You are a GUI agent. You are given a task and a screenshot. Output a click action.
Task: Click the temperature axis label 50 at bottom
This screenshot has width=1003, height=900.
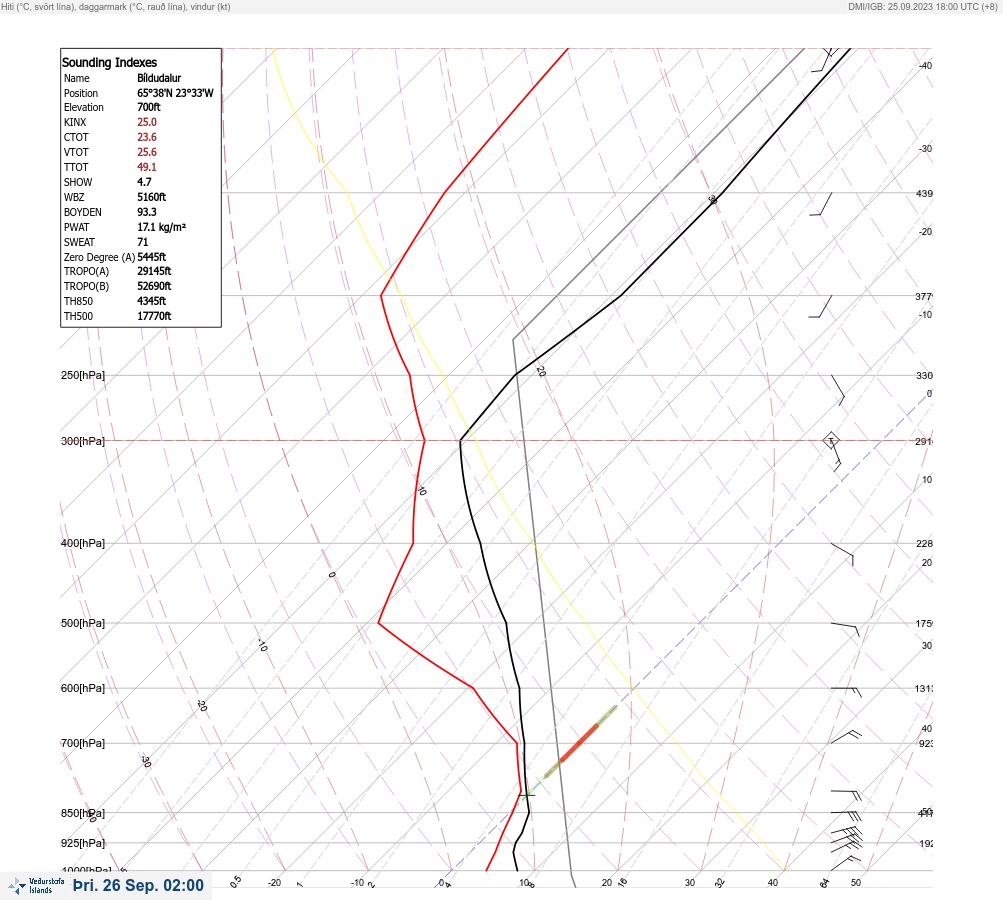[x=856, y=883]
